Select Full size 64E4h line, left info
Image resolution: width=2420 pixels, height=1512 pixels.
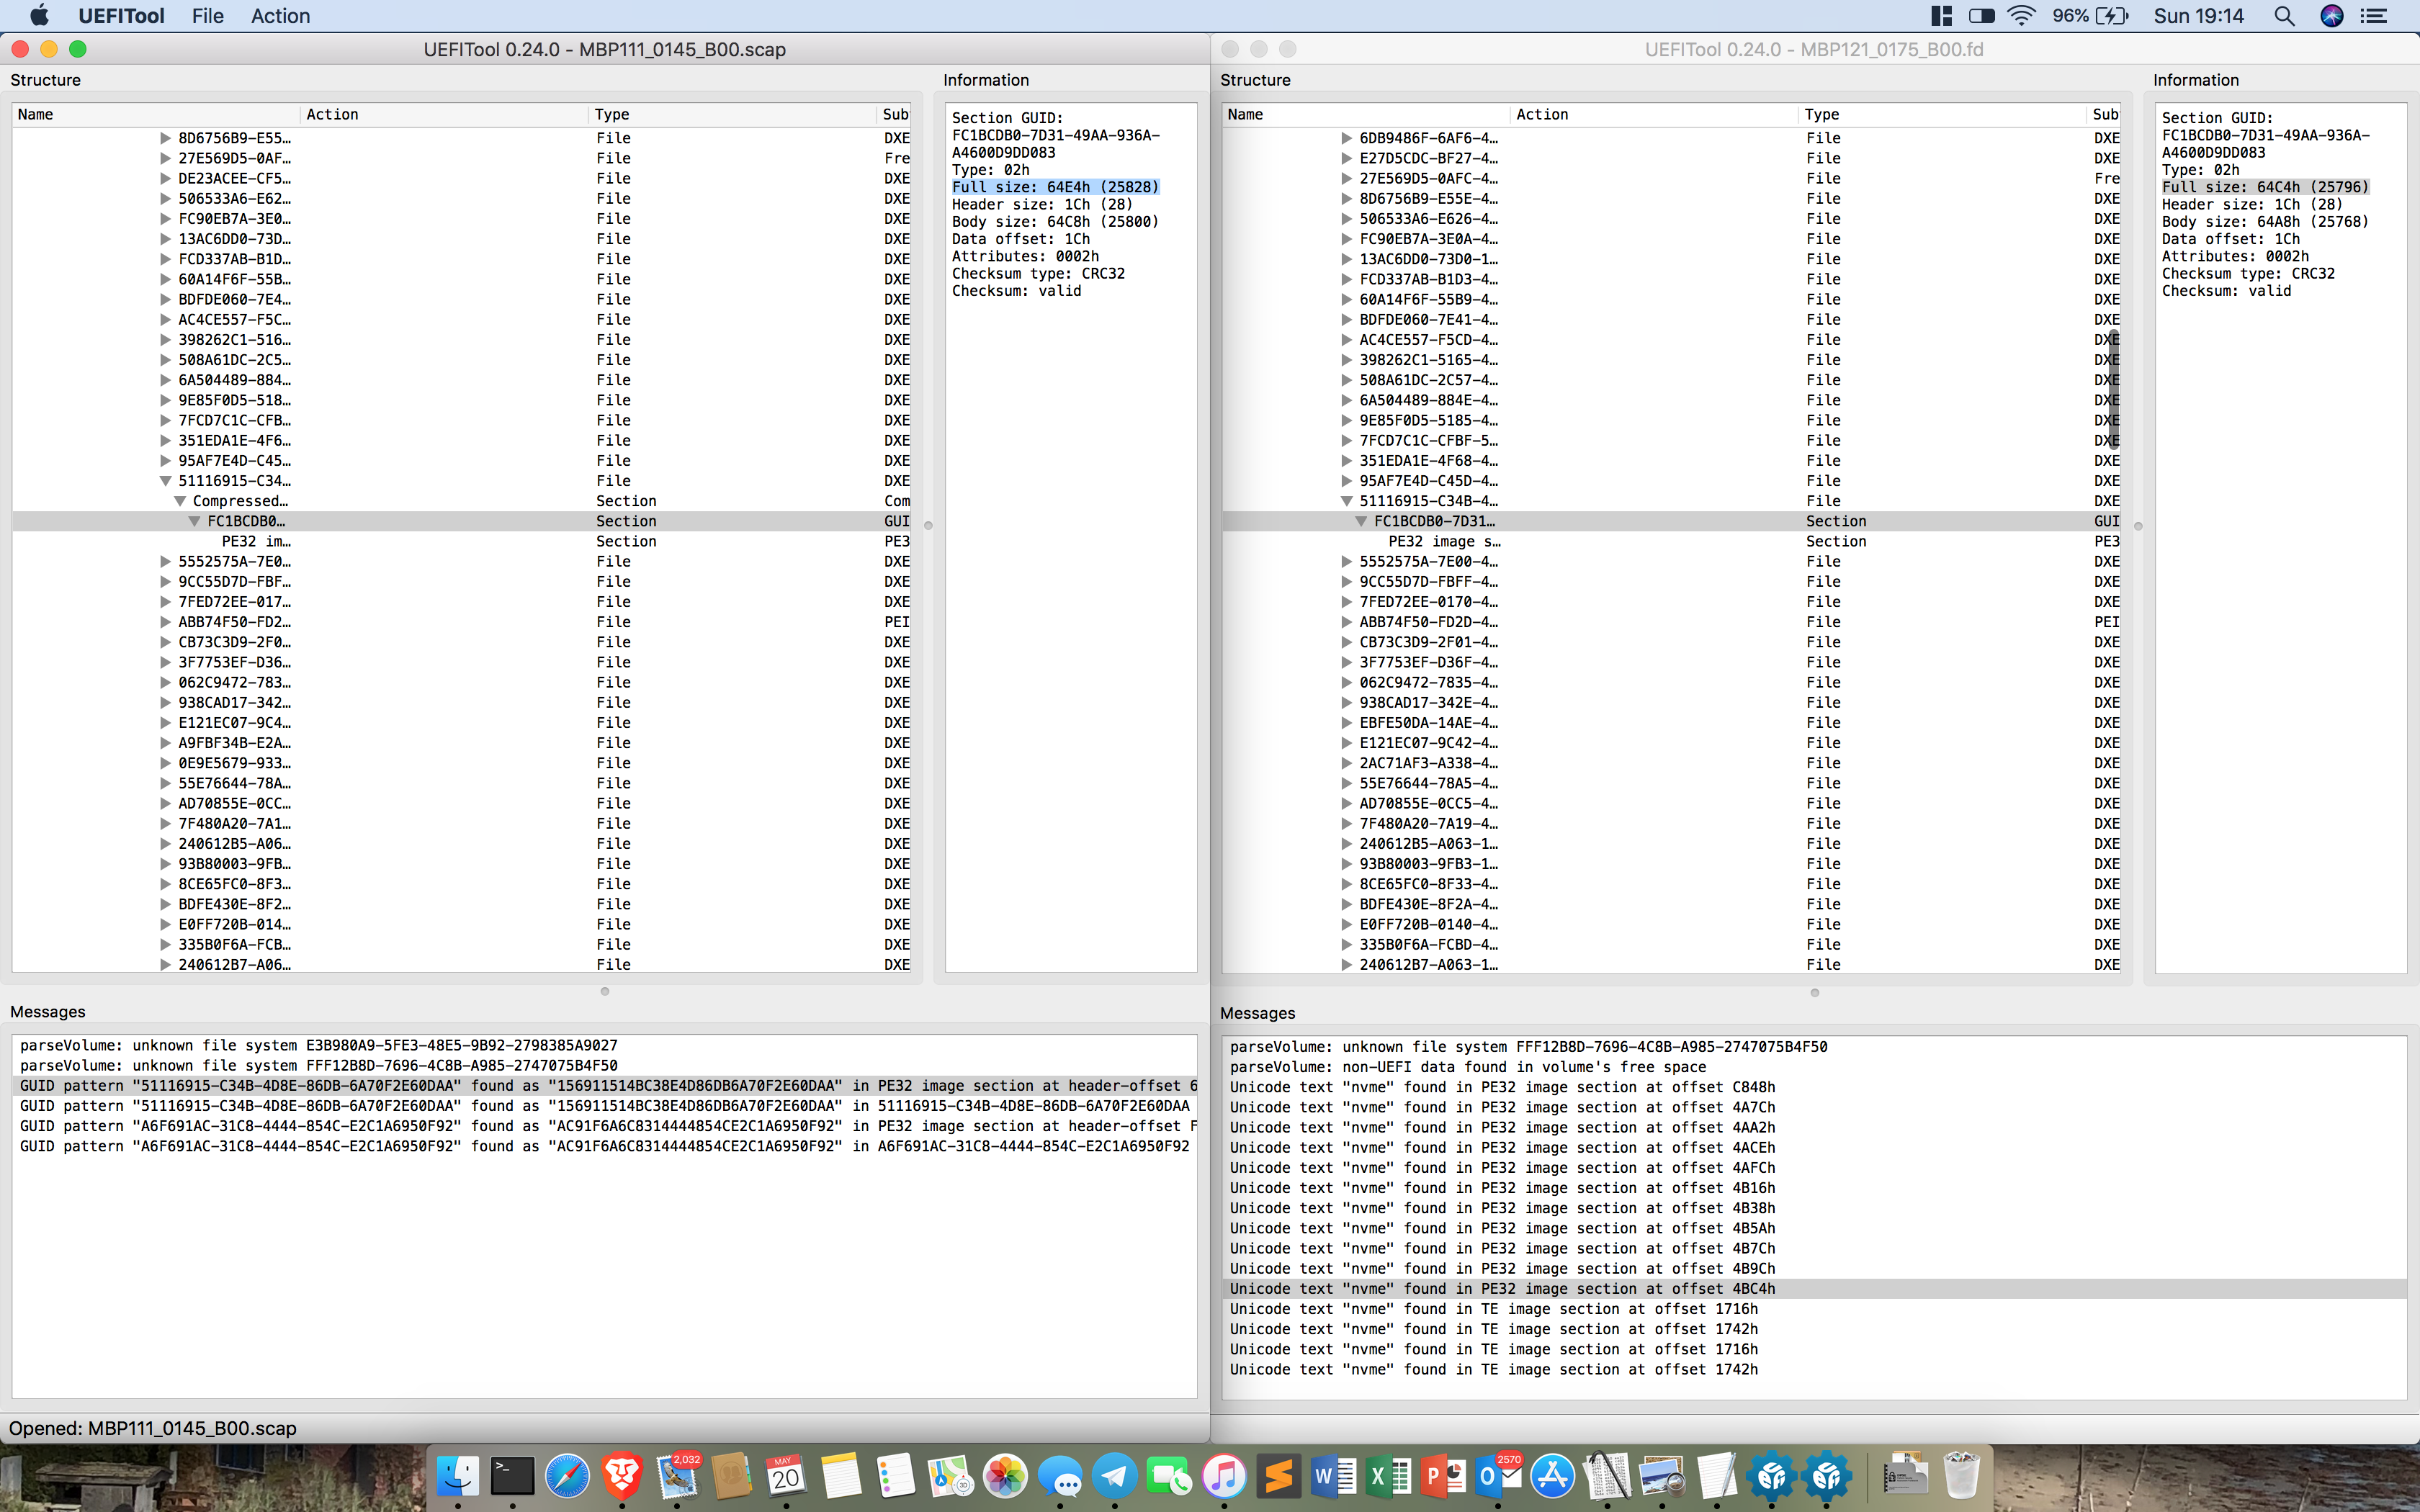coord(1055,187)
